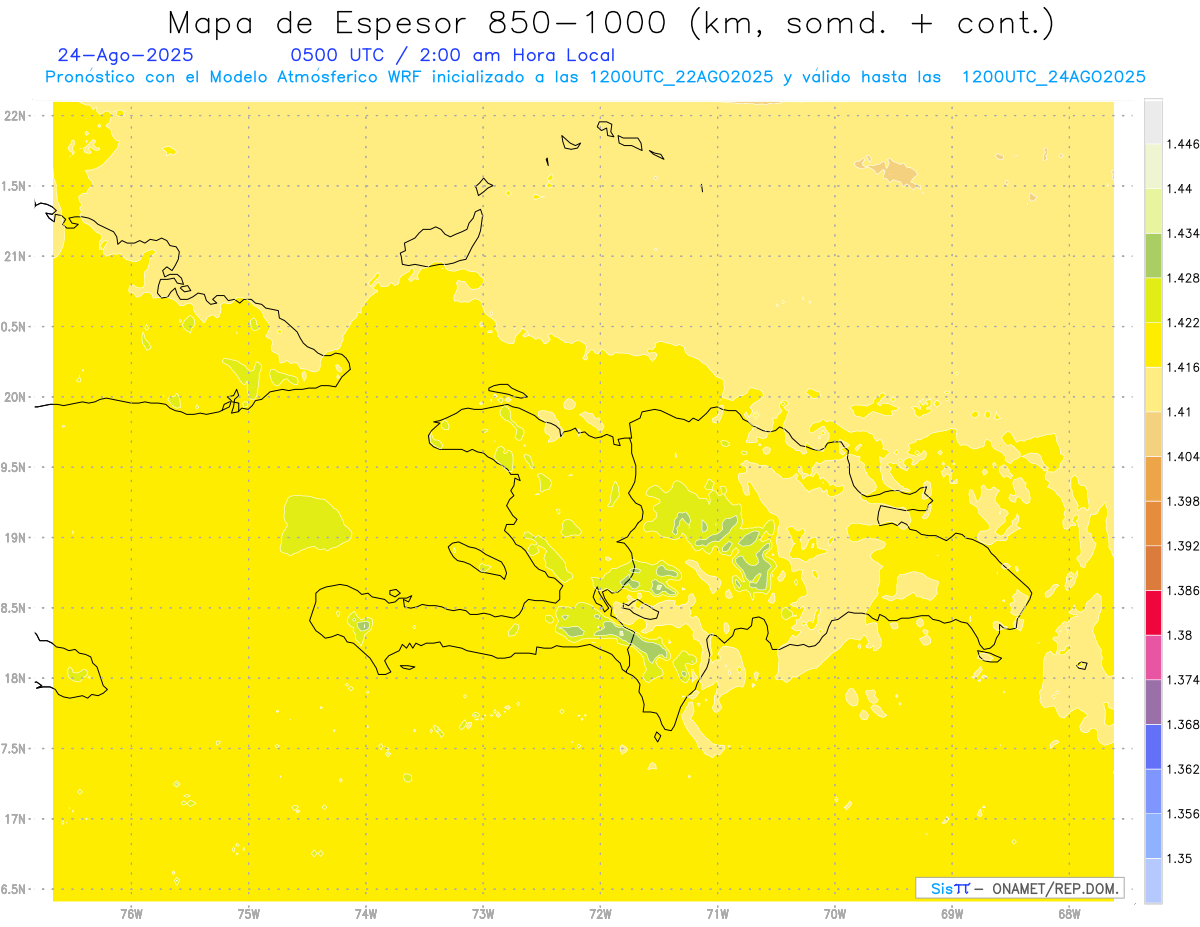The width and height of the screenshot is (1200, 927).
Task: Click the '72W' longitude label
Action: (x=600, y=914)
